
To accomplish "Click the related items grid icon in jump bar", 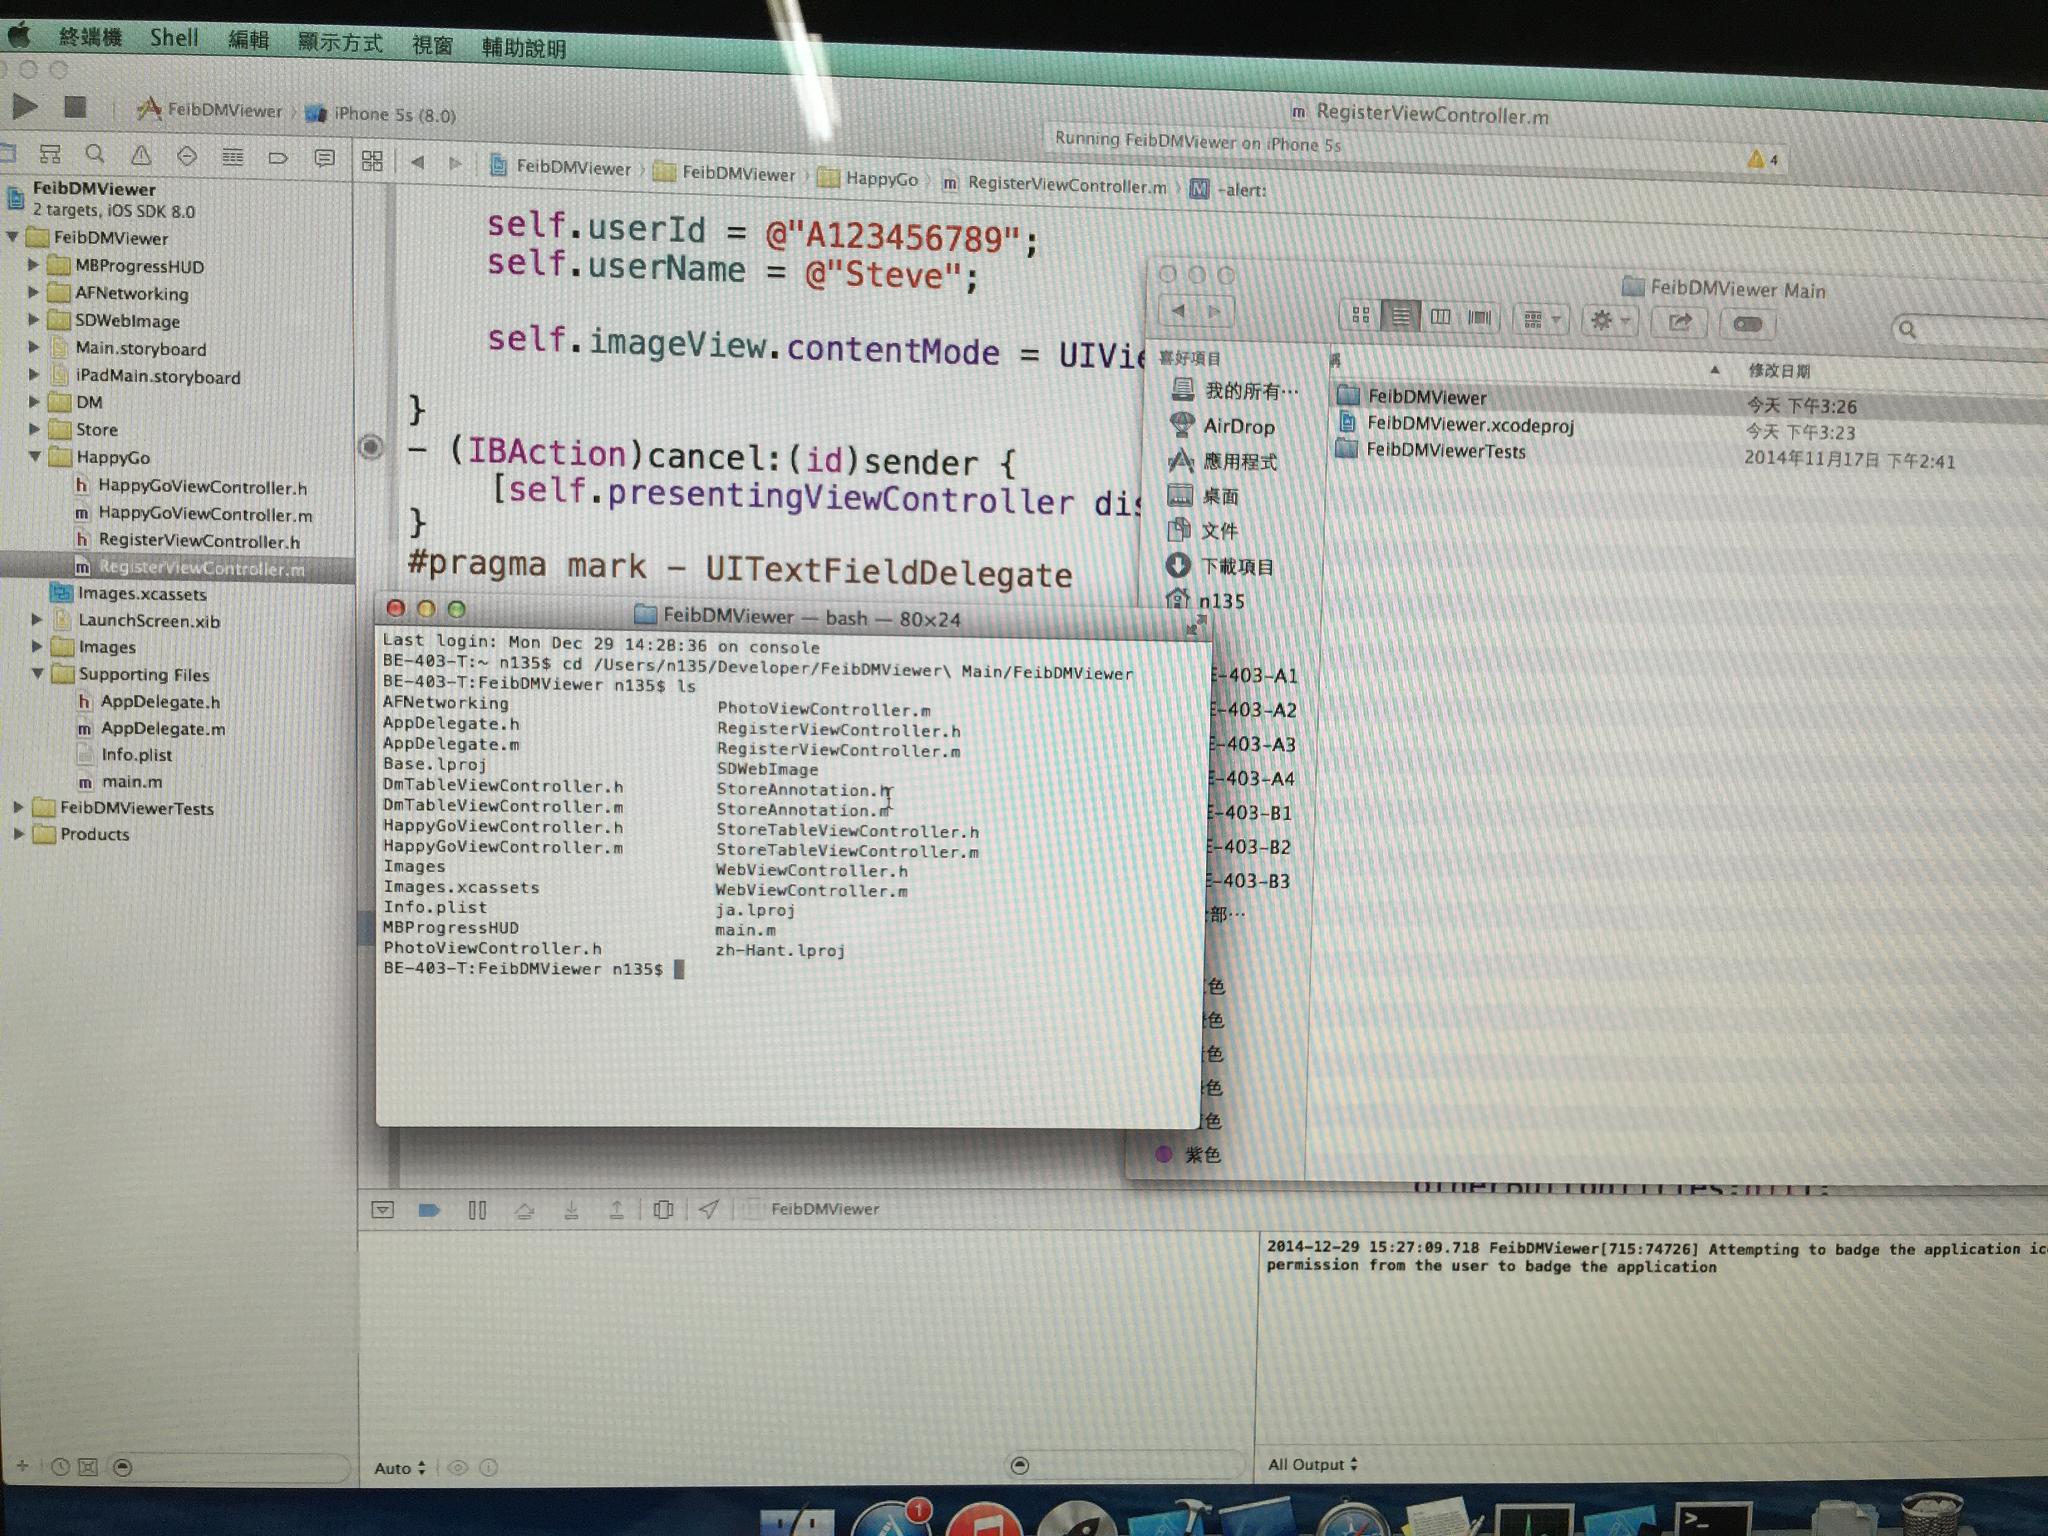I will click(372, 161).
